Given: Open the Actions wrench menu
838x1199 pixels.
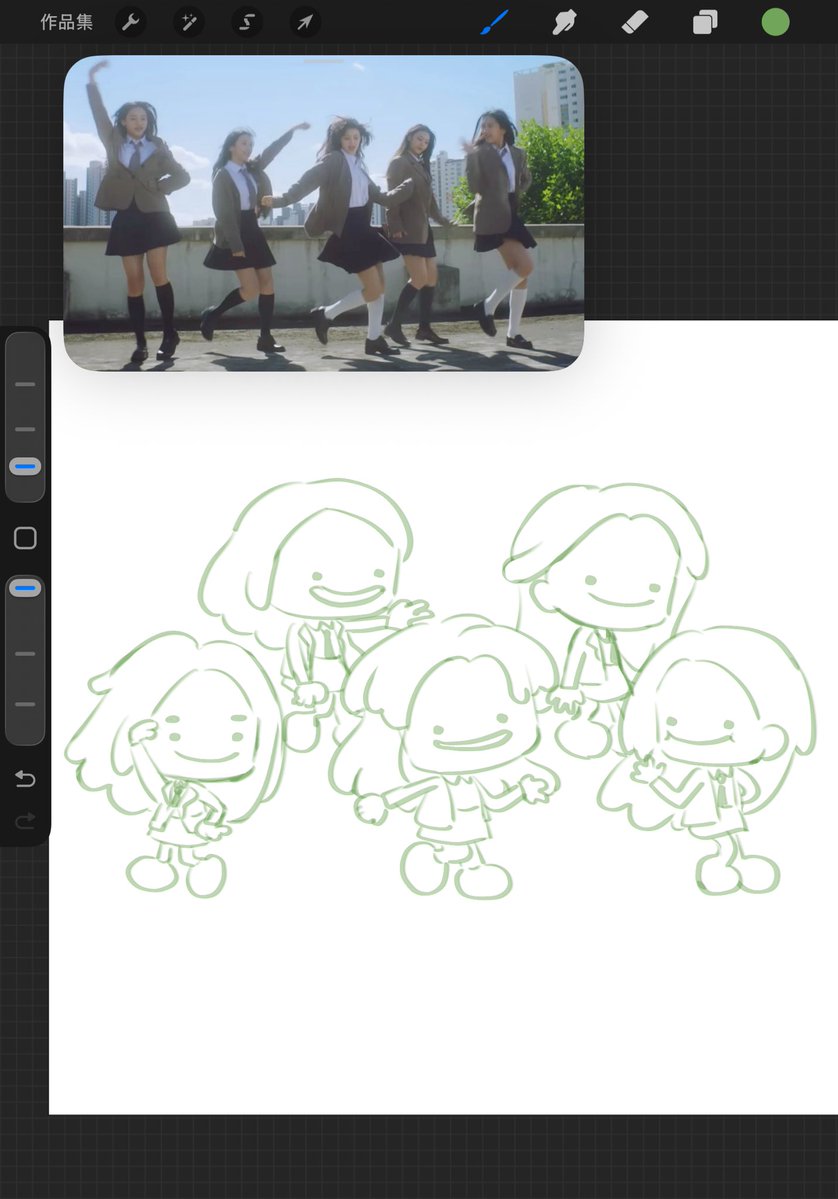Looking at the screenshot, I should pos(131,22).
